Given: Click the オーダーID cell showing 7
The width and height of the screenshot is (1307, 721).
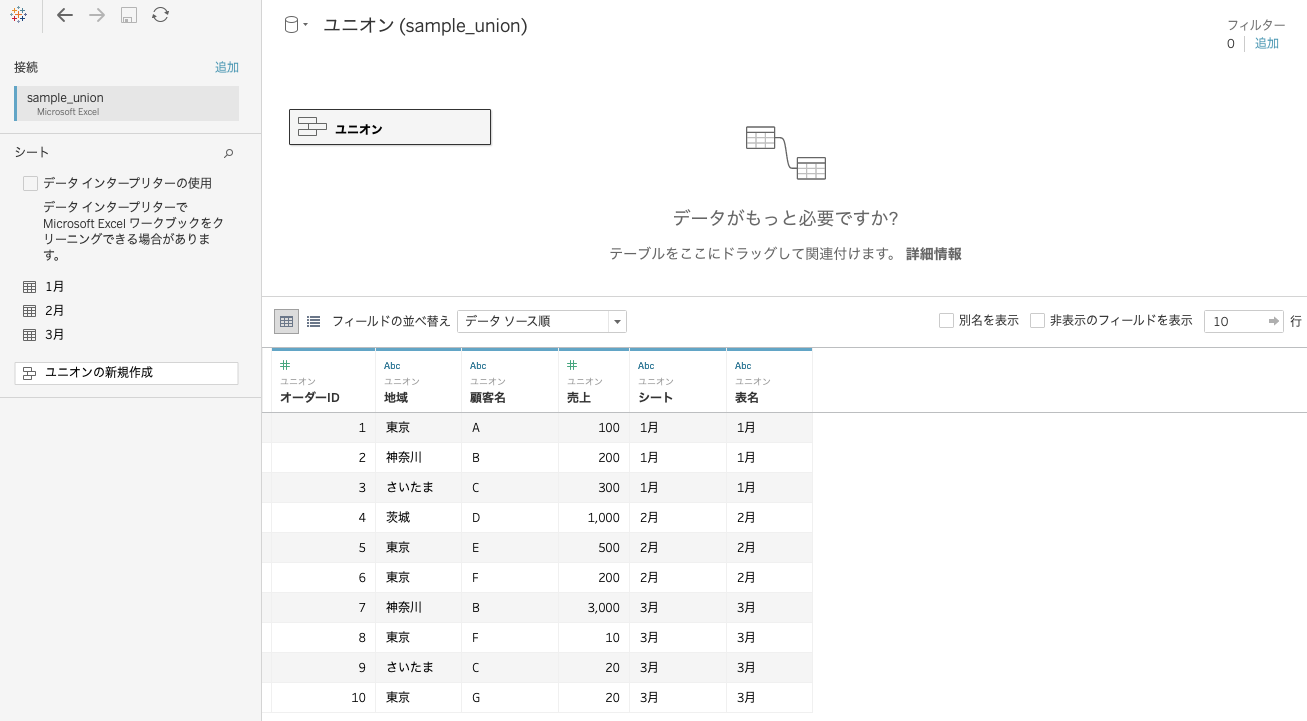Looking at the screenshot, I should pos(323,608).
